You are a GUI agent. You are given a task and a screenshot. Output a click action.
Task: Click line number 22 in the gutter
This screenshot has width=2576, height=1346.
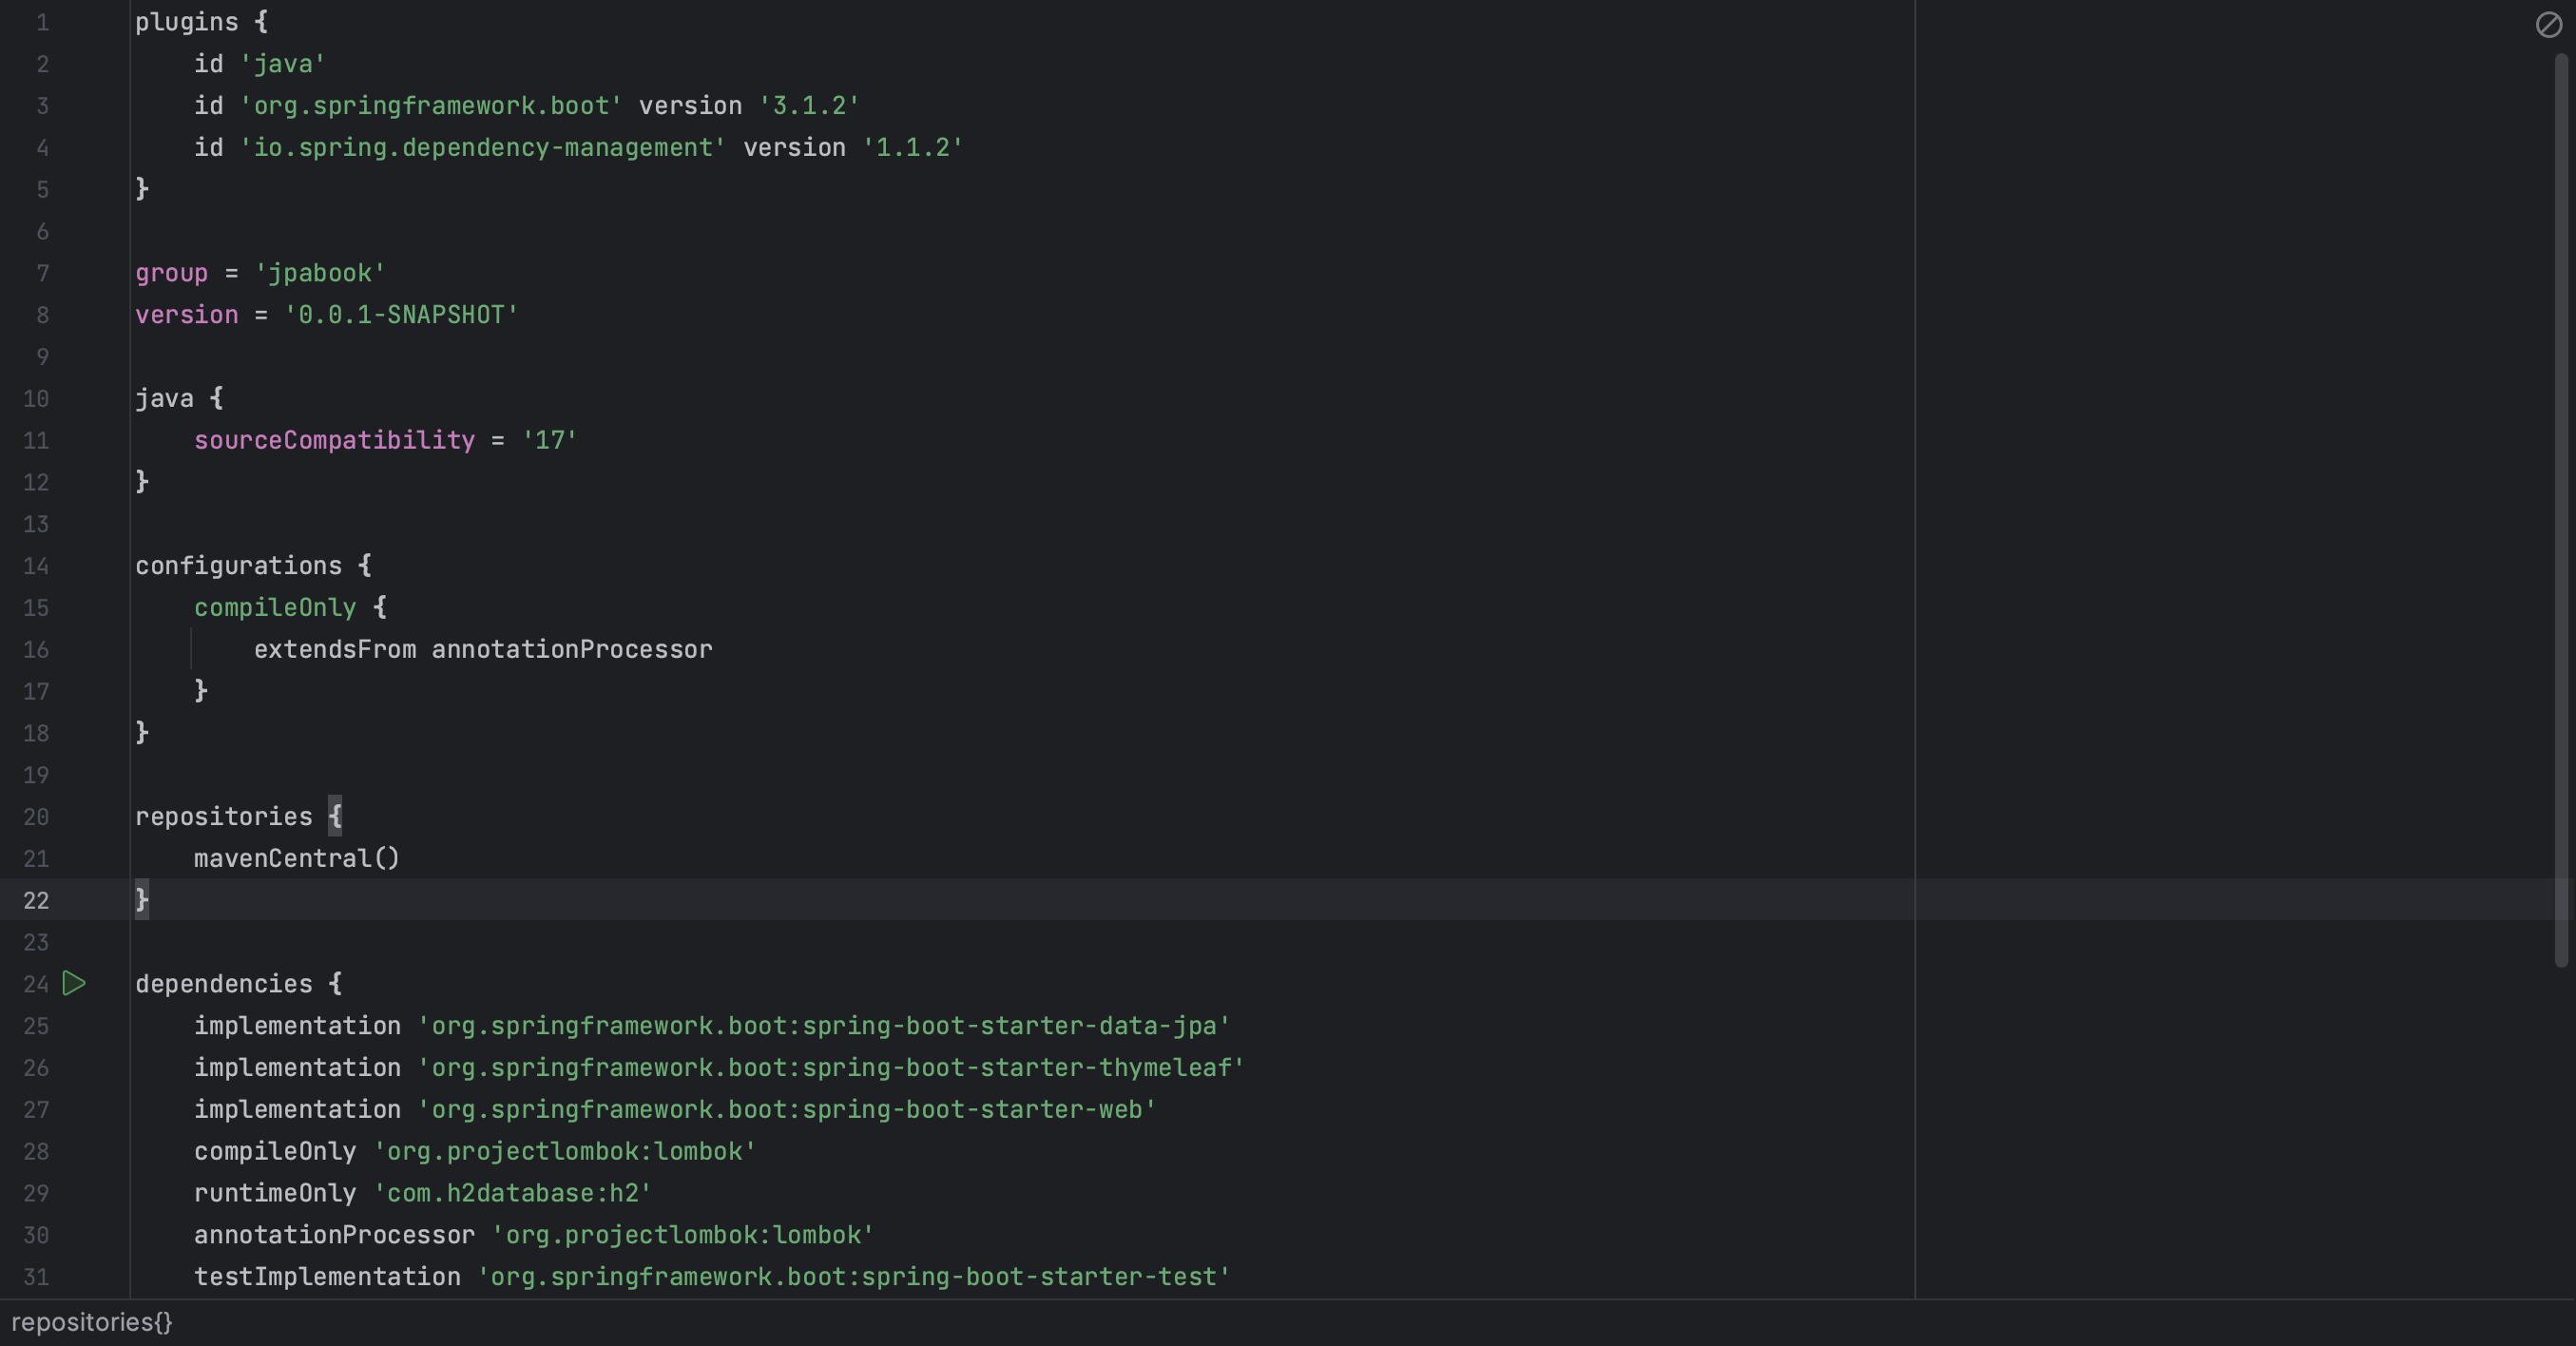click(36, 900)
